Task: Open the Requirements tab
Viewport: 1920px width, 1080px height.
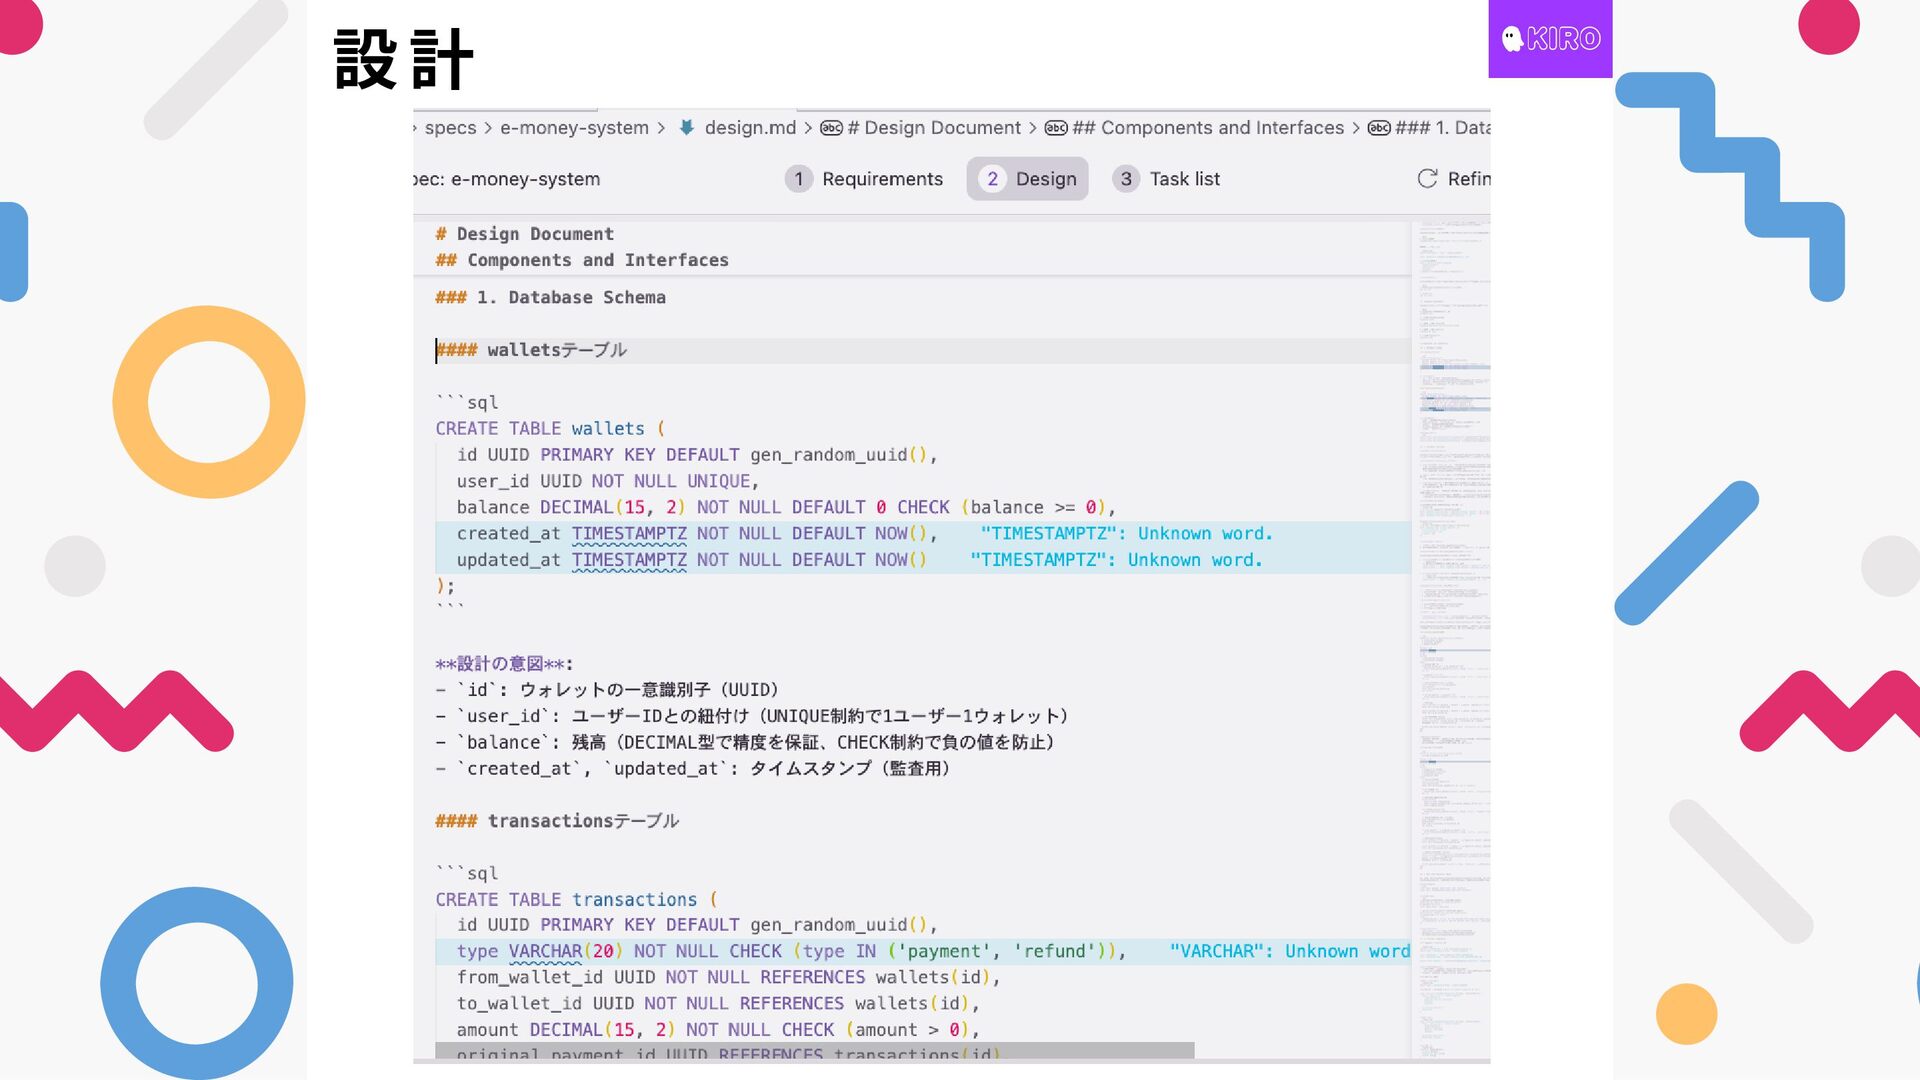Action: point(881,178)
